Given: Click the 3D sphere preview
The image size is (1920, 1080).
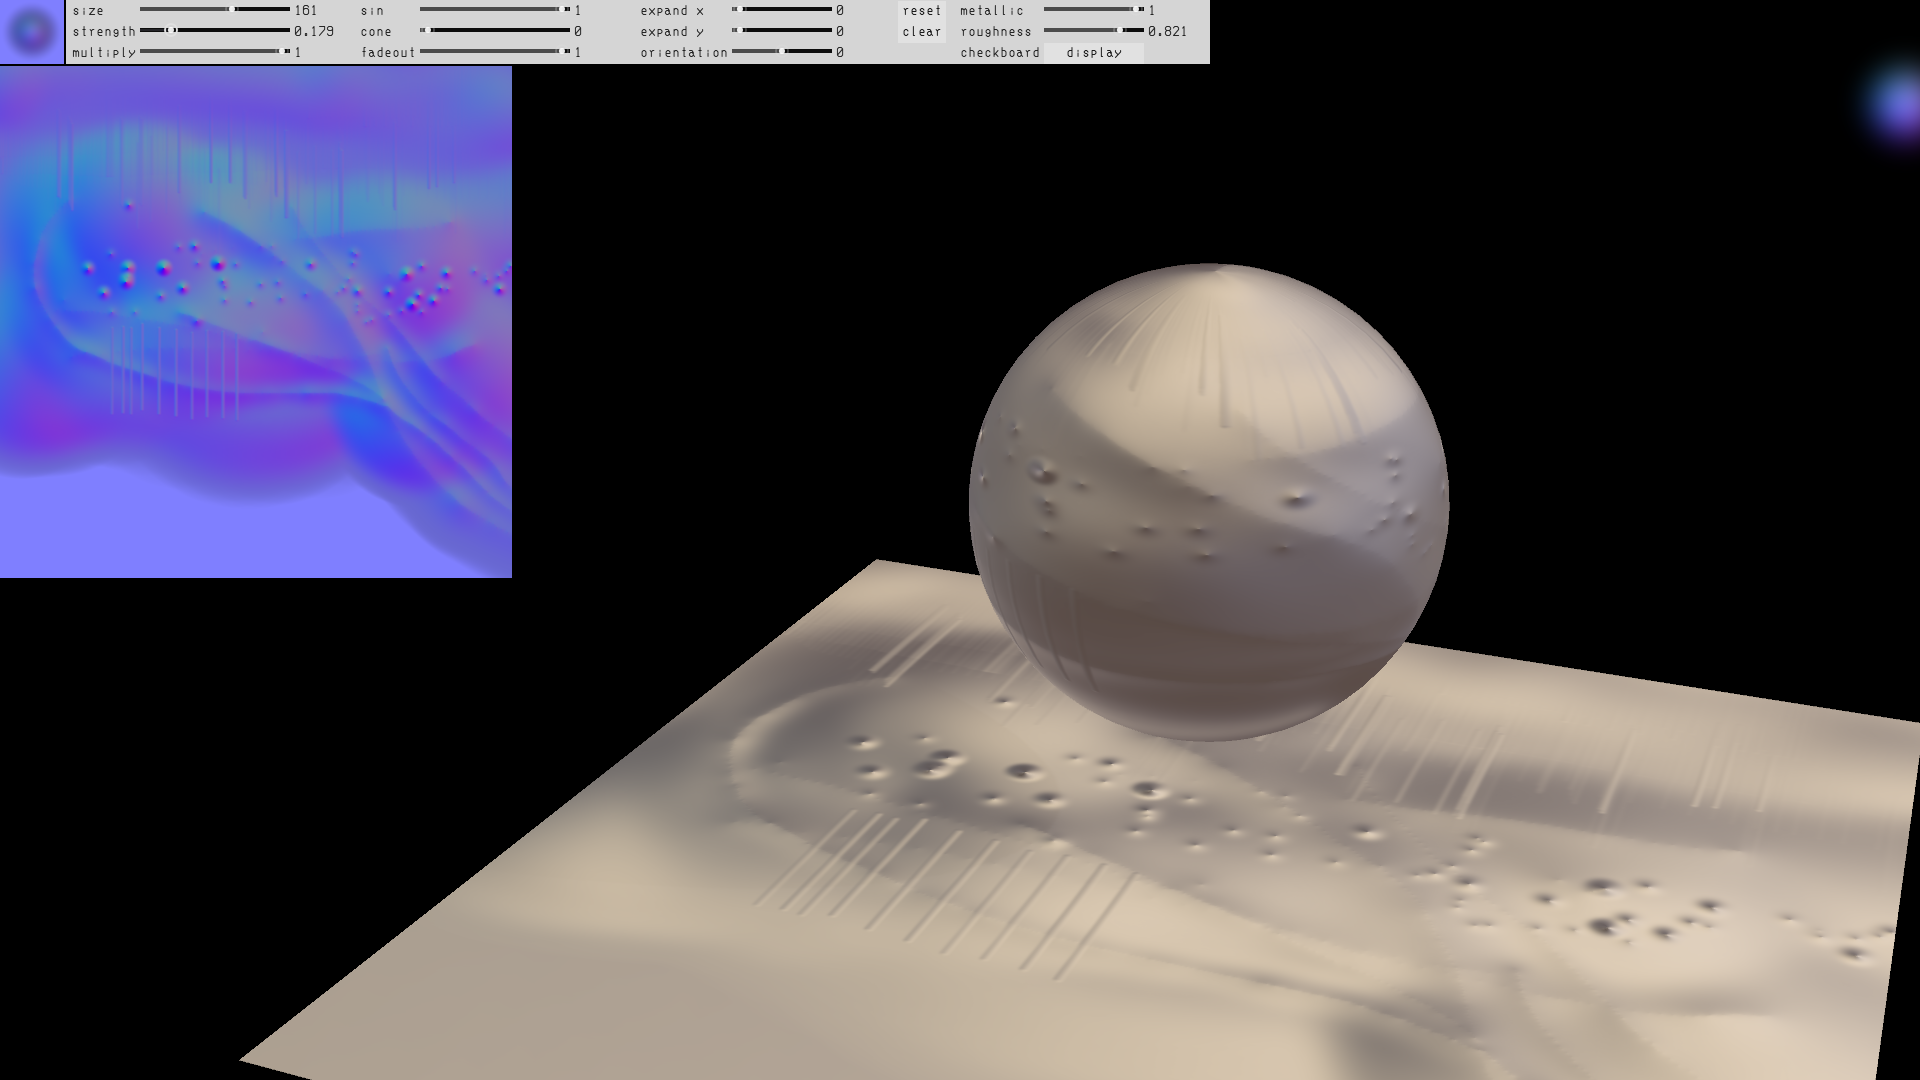Looking at the screenshot, I should [1208, 502].
